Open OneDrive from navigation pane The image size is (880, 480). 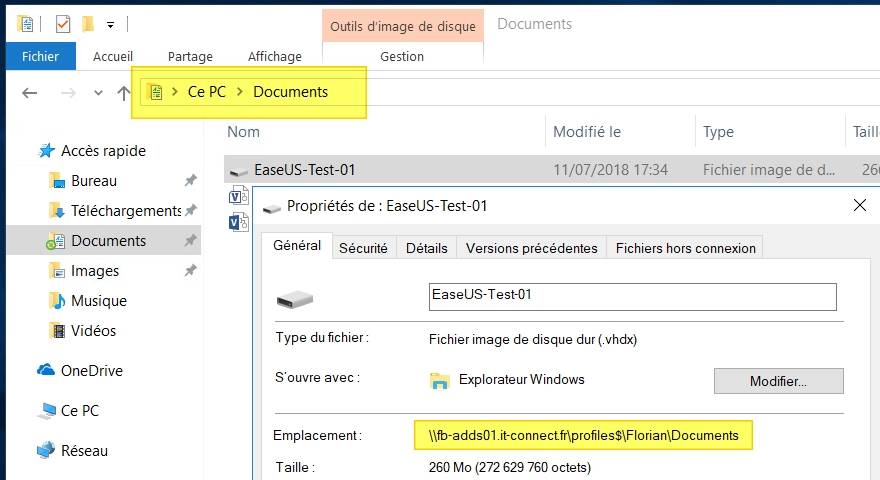pyautogui.click(x=91, y=371)
